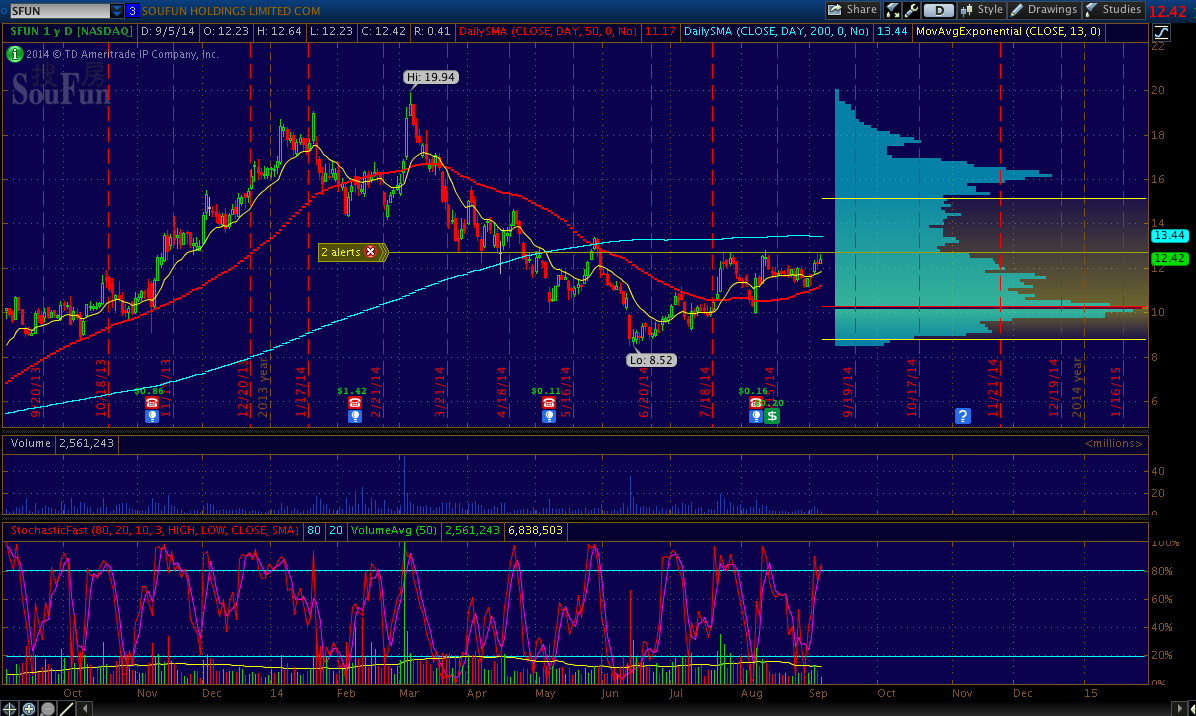Open the Drawings menu
1196x716 pixels.
(x=1044, y=10)
